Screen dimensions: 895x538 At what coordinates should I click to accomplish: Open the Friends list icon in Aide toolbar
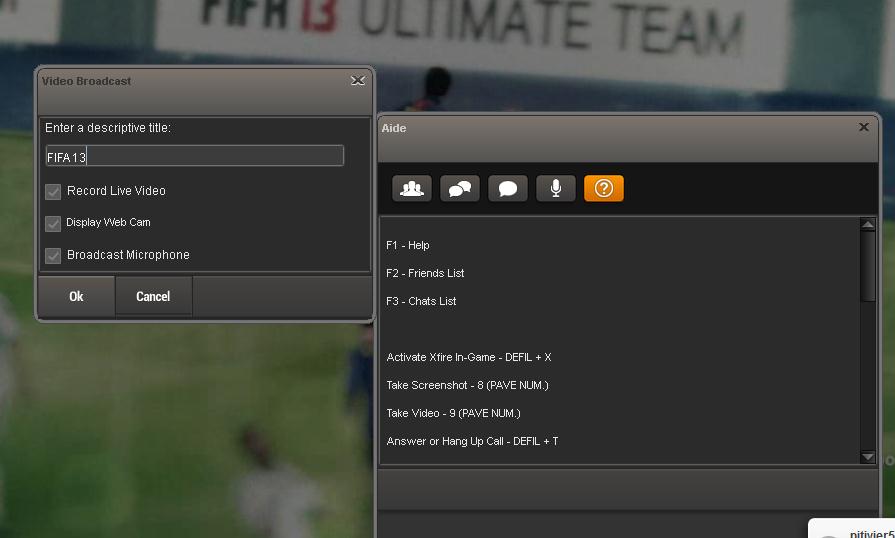412,188
